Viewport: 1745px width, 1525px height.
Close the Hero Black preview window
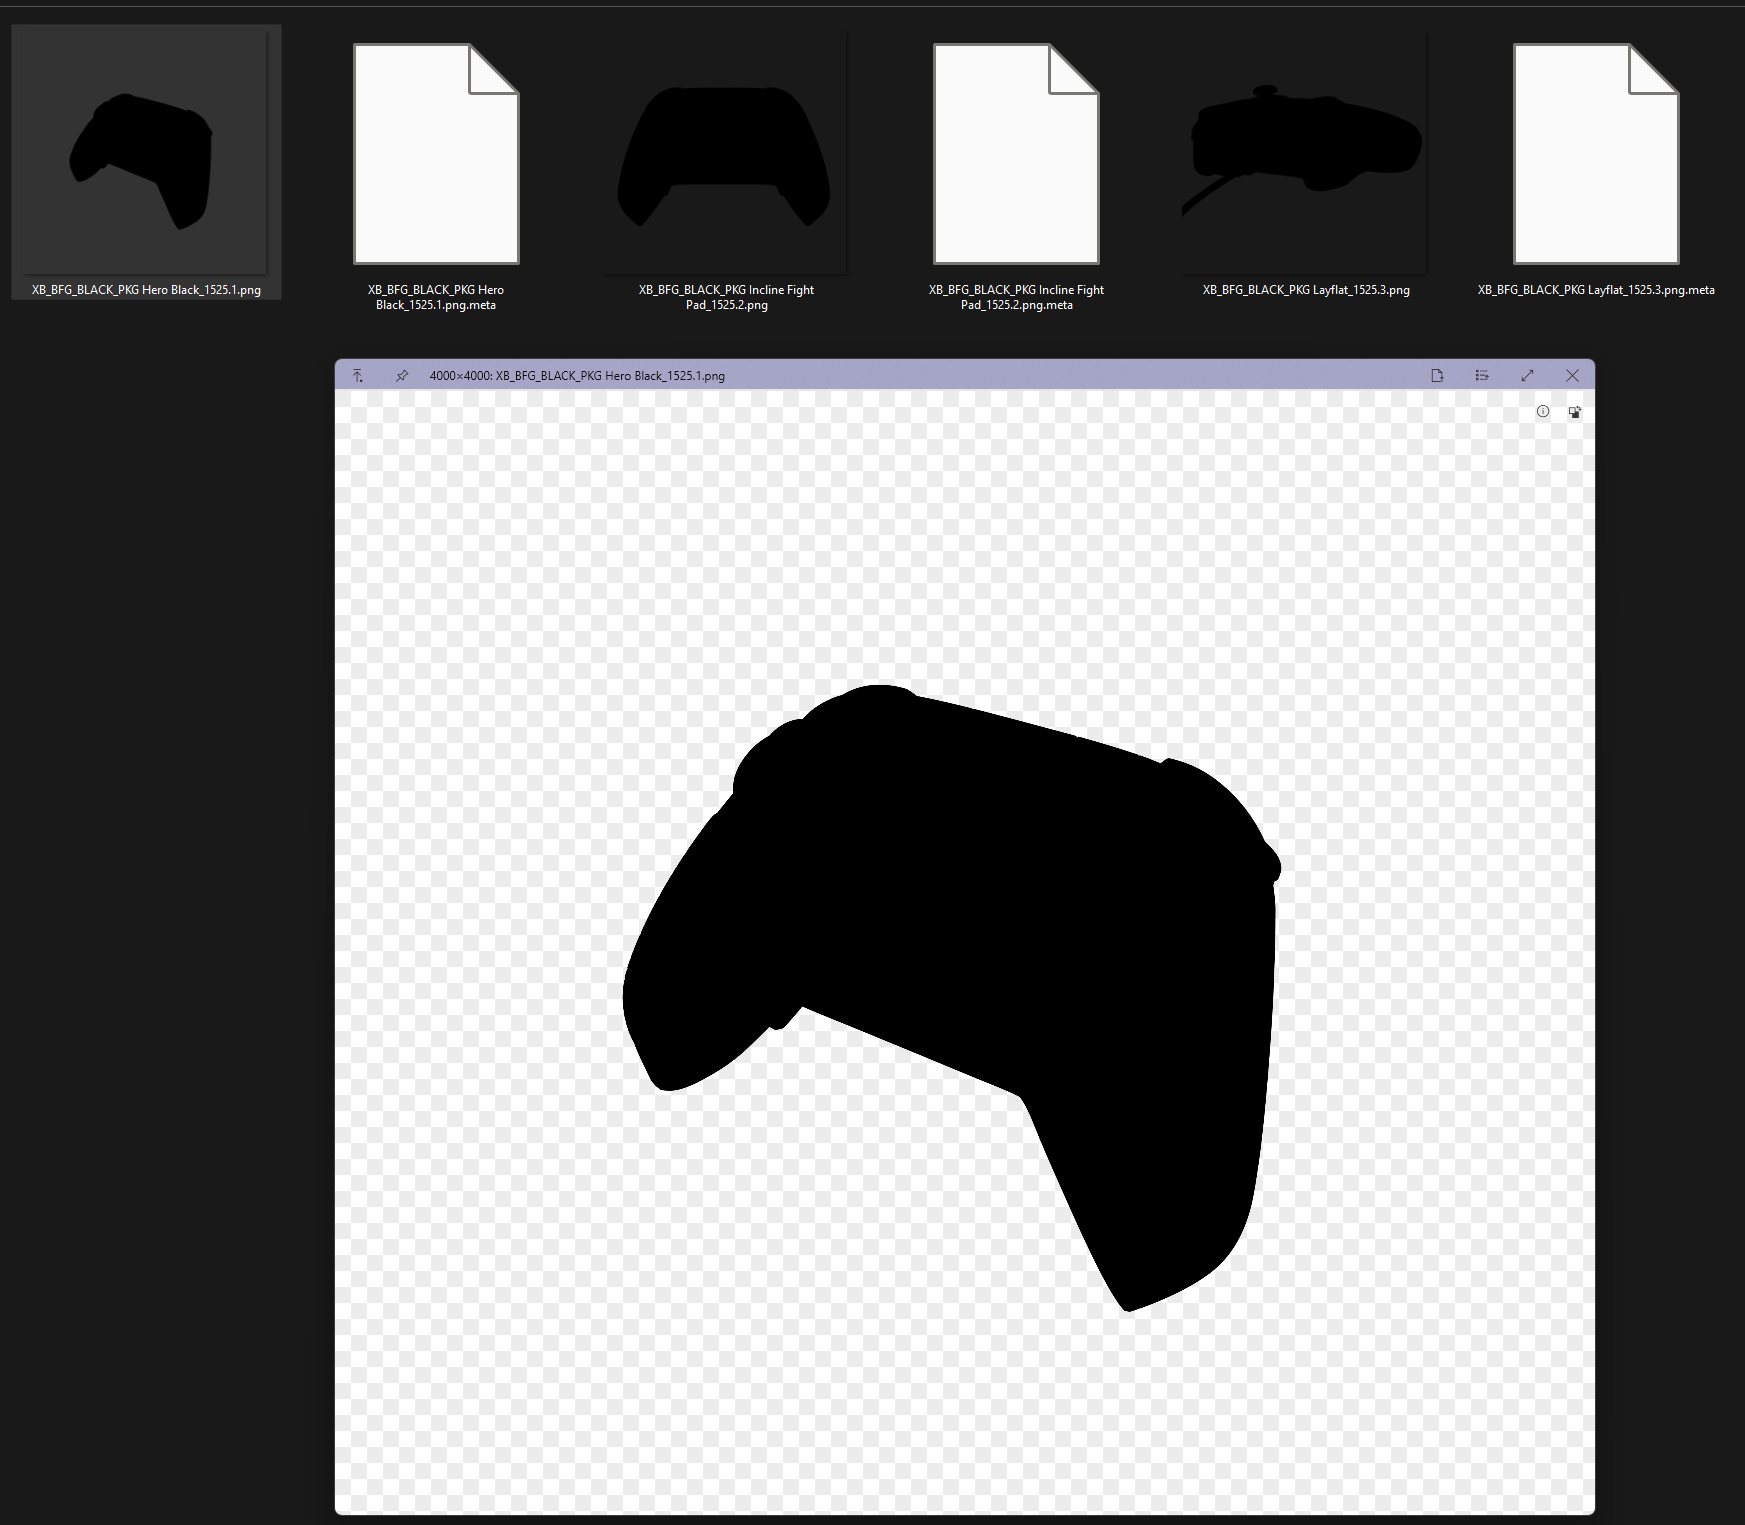pyautogui.click(x=1572, y=376)
